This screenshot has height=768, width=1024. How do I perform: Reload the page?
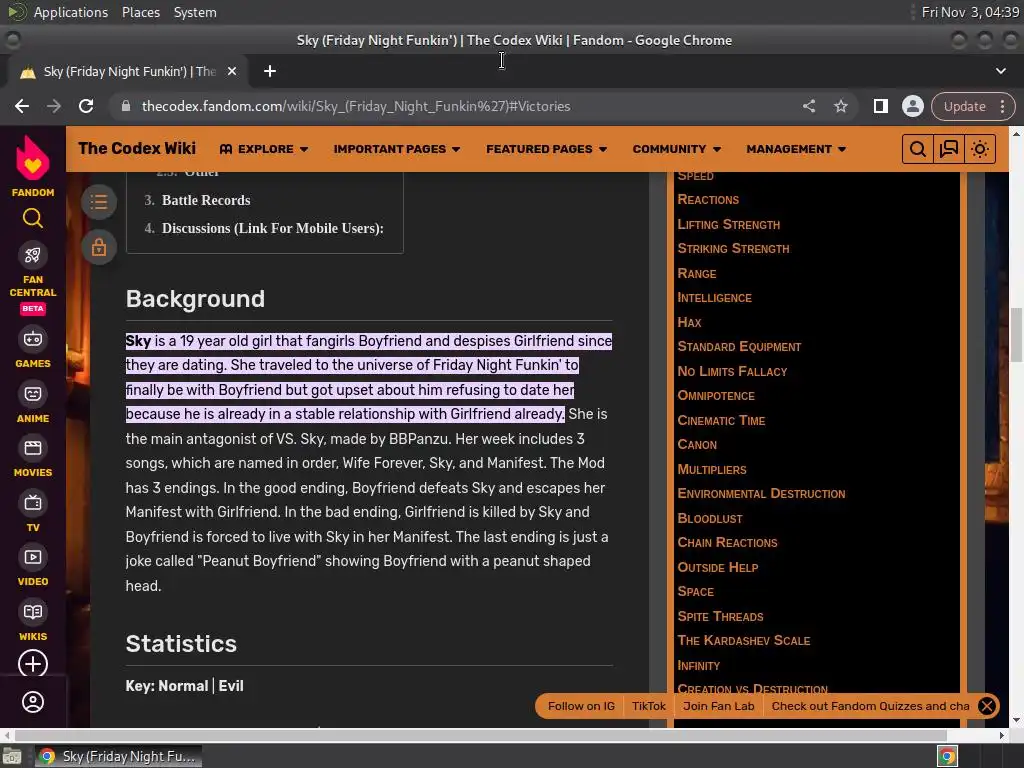(86, 106)
